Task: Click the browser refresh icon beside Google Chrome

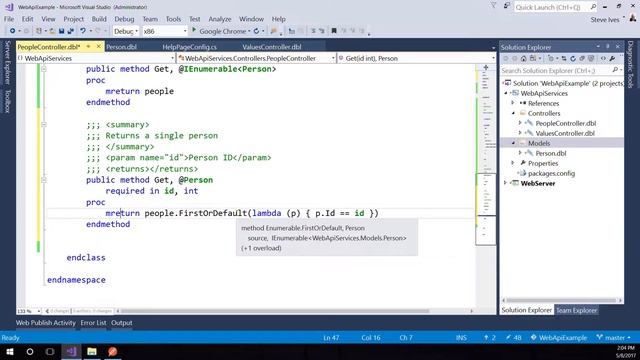Action: (256, 31)
